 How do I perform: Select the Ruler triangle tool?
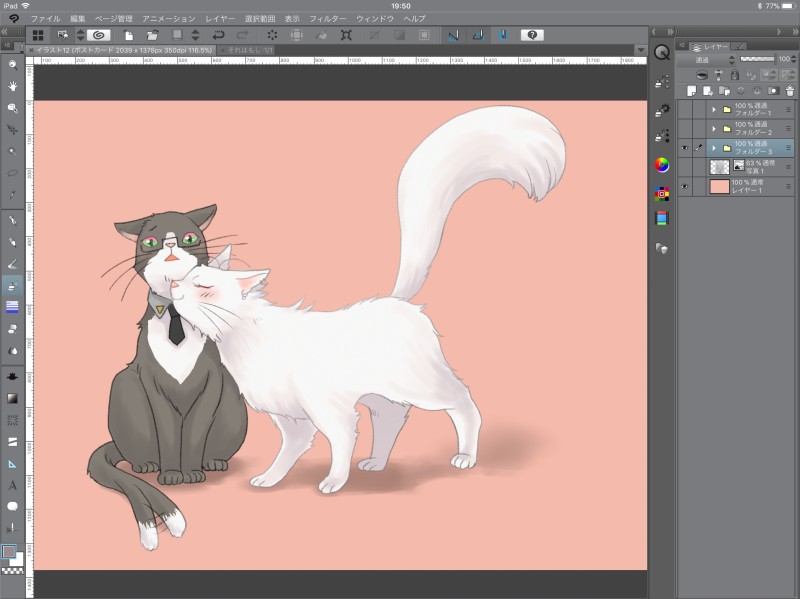[x=13, y=463]
